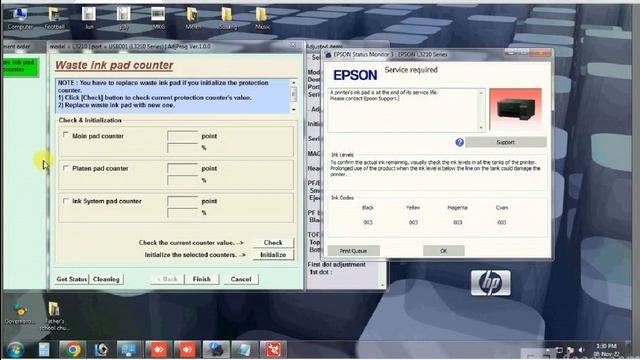The height and width of the screenshot is (360, 640).
Task: Tick the Ink System pad counter checkbox
Action: pos(65,200)
